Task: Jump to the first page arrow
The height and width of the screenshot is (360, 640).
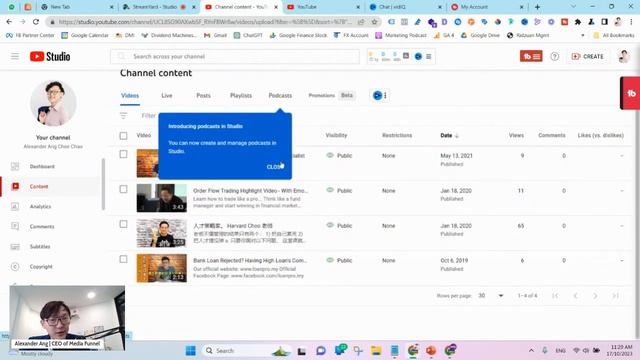Action: pos(555,296)
